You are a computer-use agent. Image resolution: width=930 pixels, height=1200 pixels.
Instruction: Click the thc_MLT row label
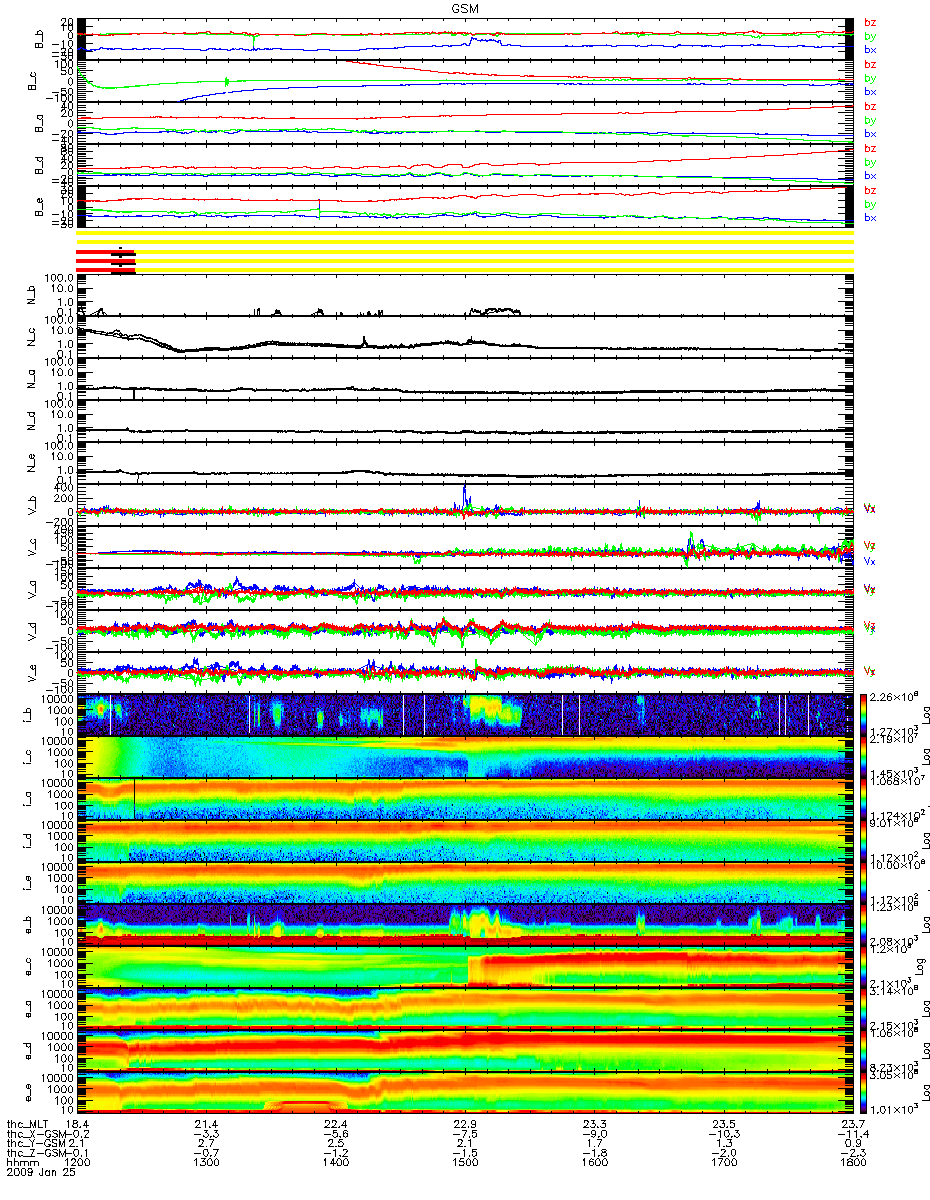[x=25, y=1123]
